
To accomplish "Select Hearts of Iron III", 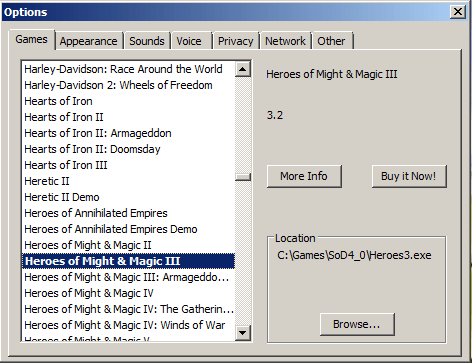I will click(x=128, y=165).
